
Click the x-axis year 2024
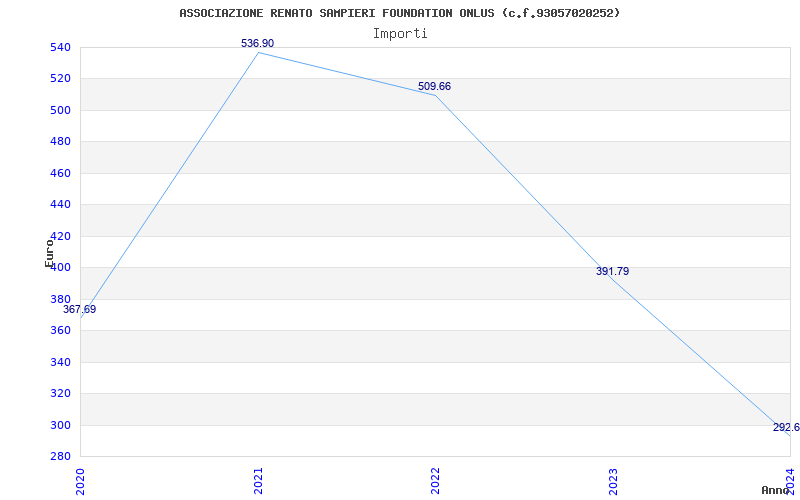click(790, 481)
